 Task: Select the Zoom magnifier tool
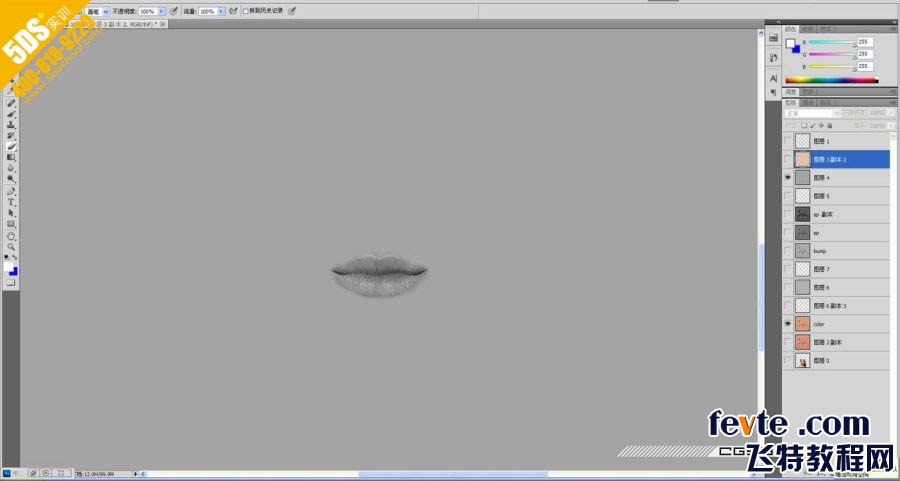point(11,246)
